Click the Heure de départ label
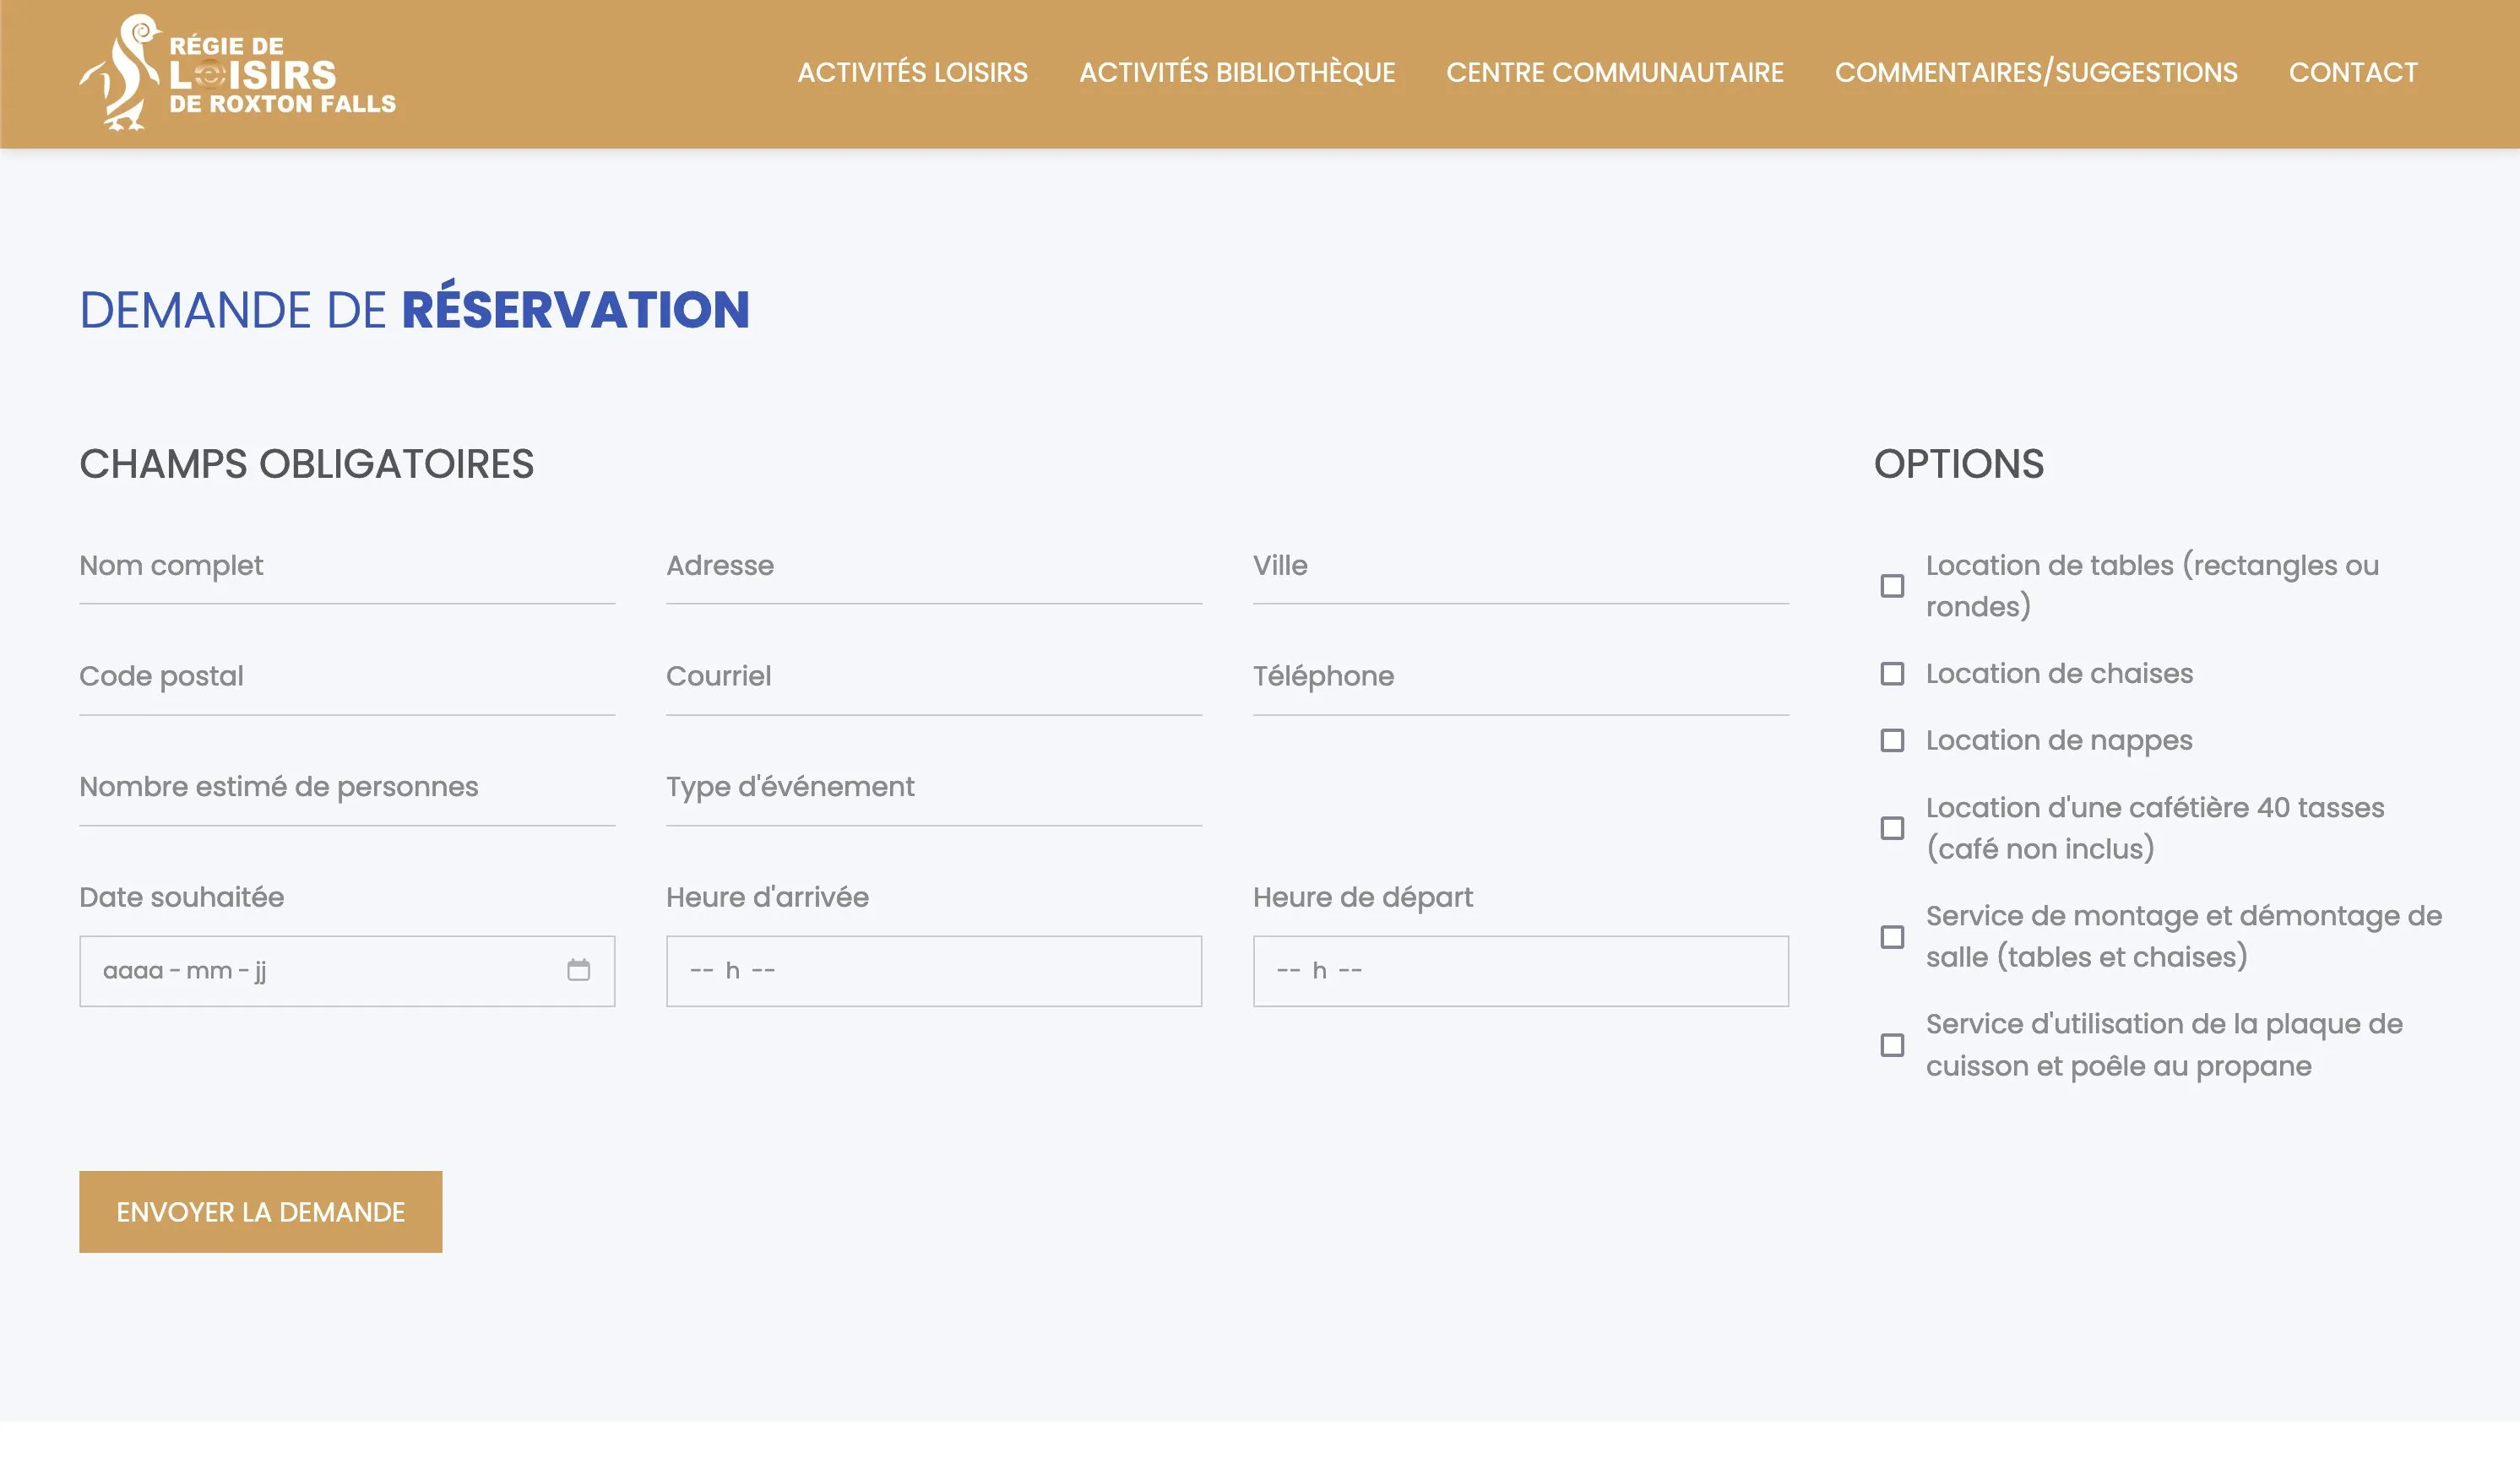Image resolution: width=2520 pixels, height=1469 pixels. click(x=1363, y=898)
